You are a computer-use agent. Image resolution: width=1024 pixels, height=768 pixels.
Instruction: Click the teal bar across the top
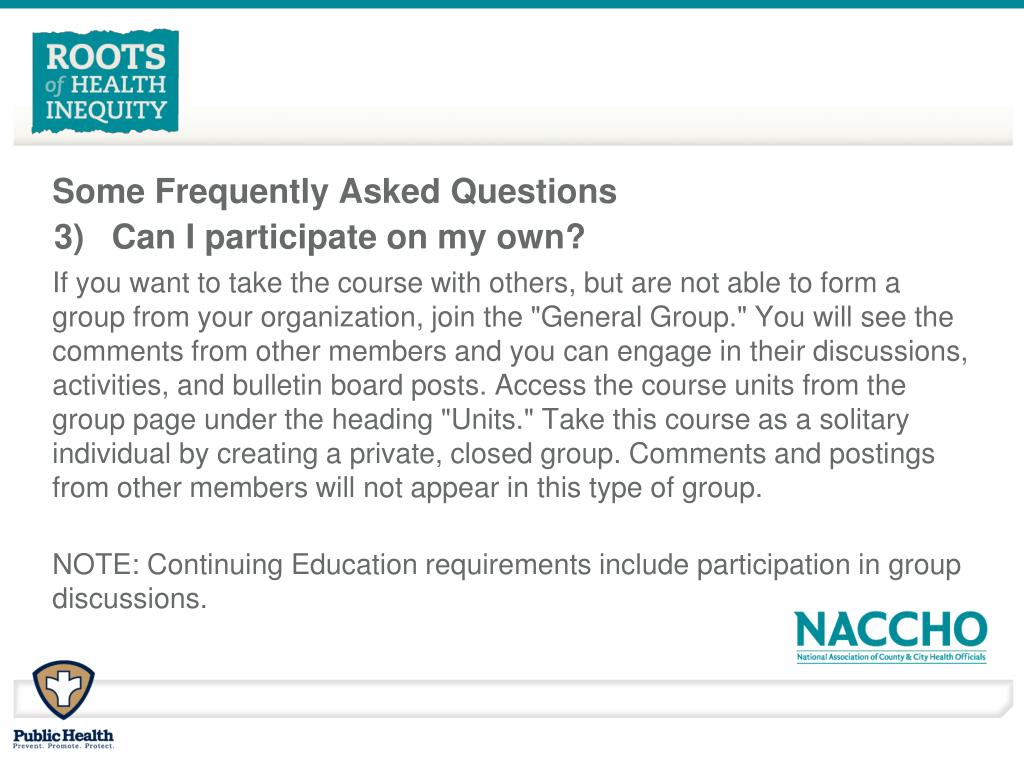pos(512,4)
